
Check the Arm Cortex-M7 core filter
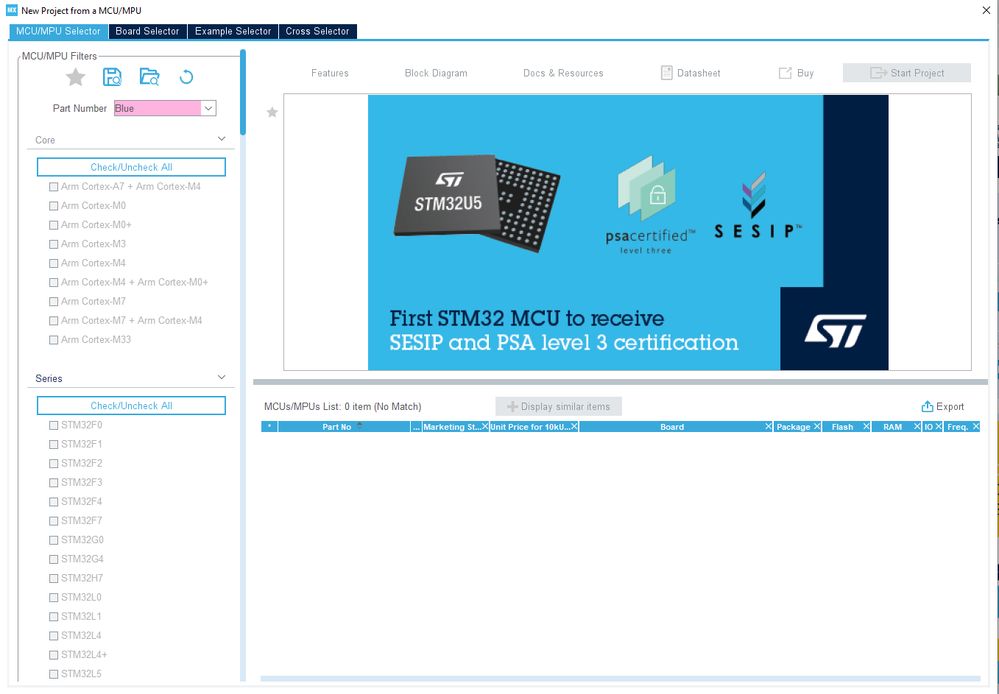coord(54,301)
